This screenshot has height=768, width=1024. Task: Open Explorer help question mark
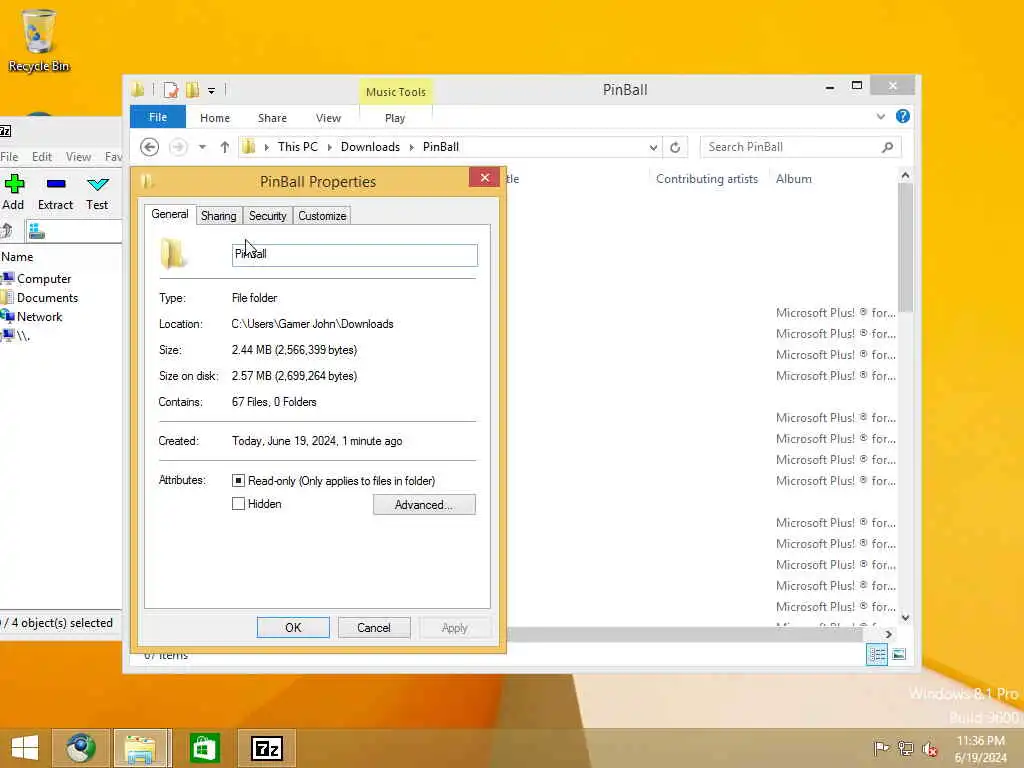903,116
